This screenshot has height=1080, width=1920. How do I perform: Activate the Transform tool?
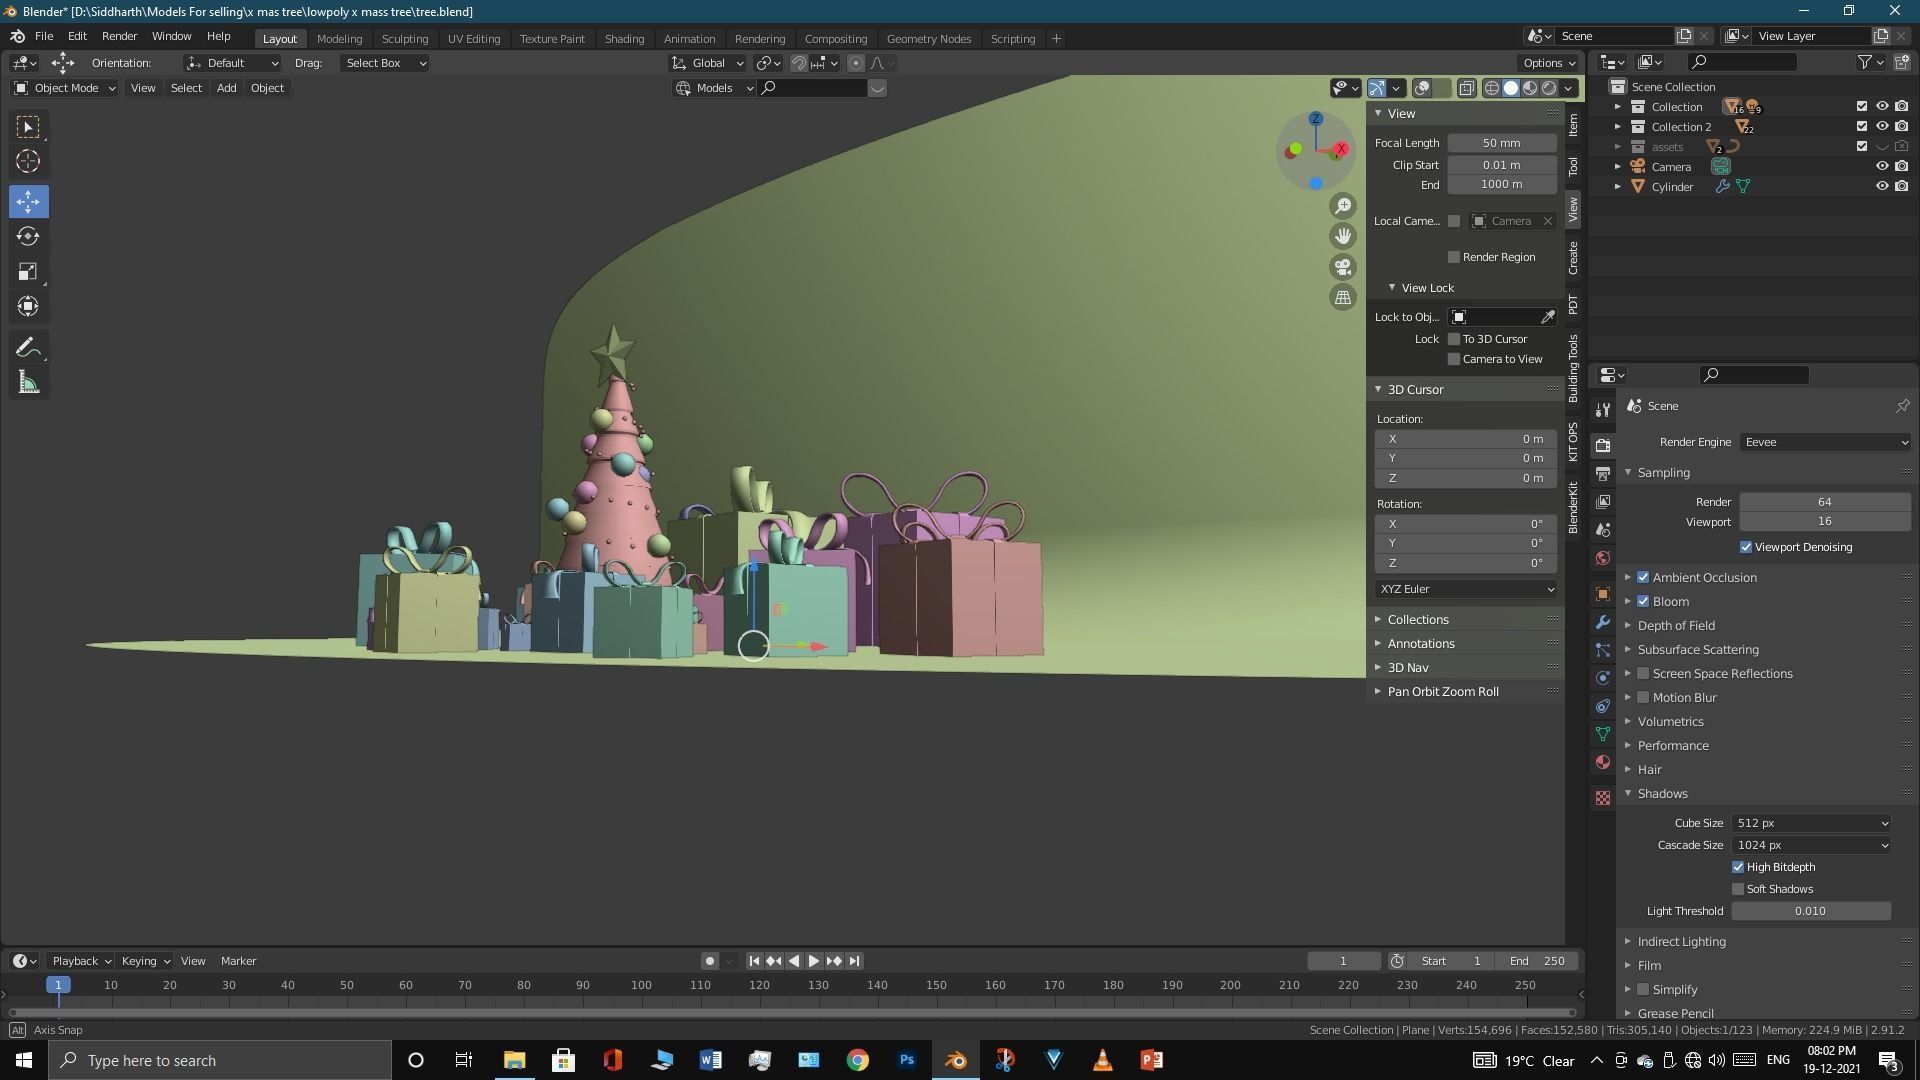click(x=28, y=306)
